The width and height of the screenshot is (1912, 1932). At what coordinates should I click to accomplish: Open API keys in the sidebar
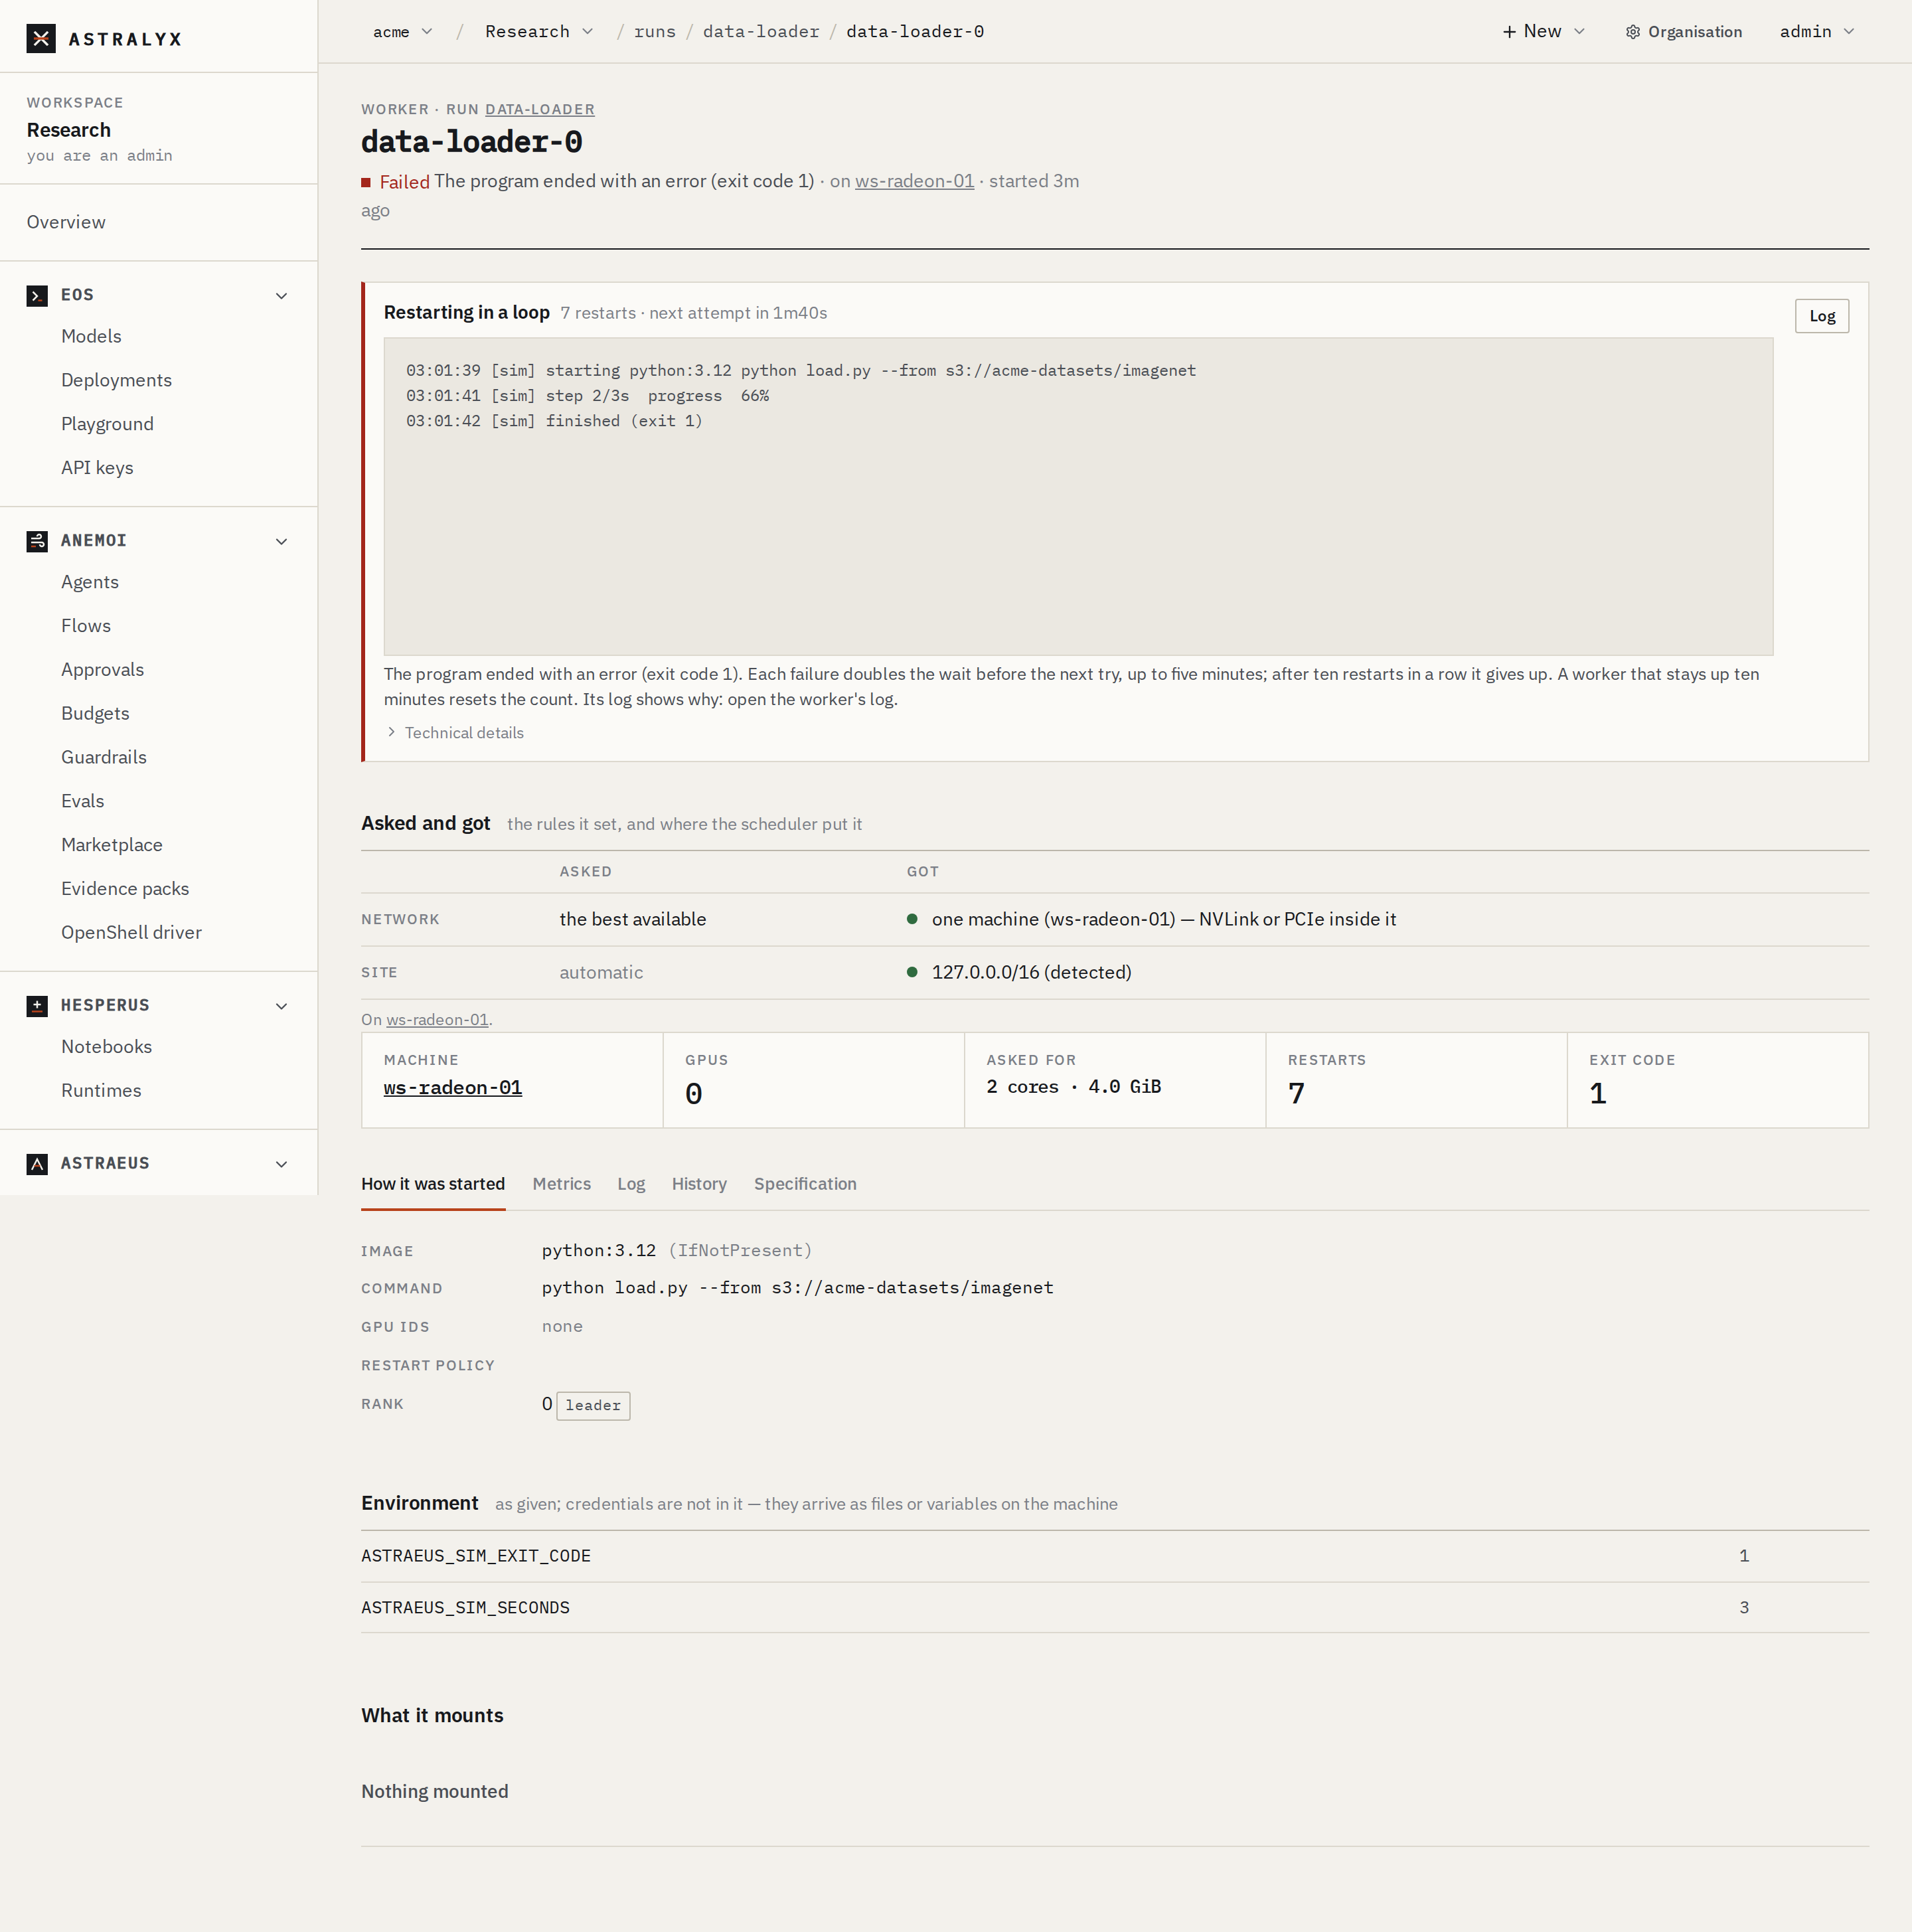point(97,468)
